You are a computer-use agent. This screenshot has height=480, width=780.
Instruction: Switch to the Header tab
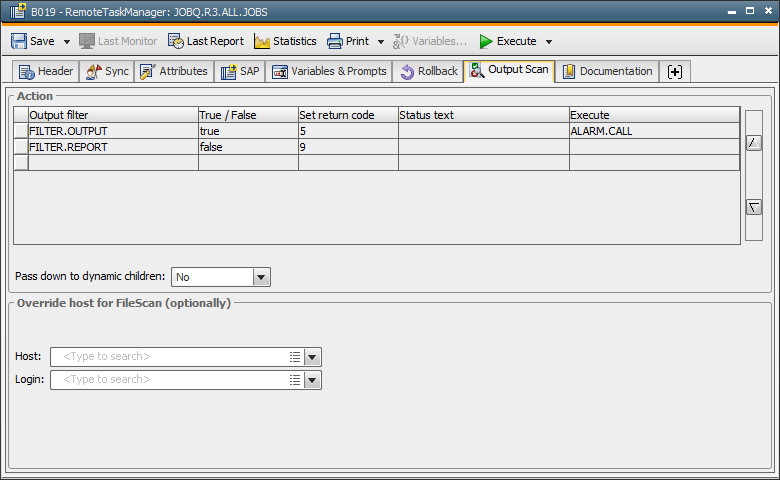click(46, 72)
